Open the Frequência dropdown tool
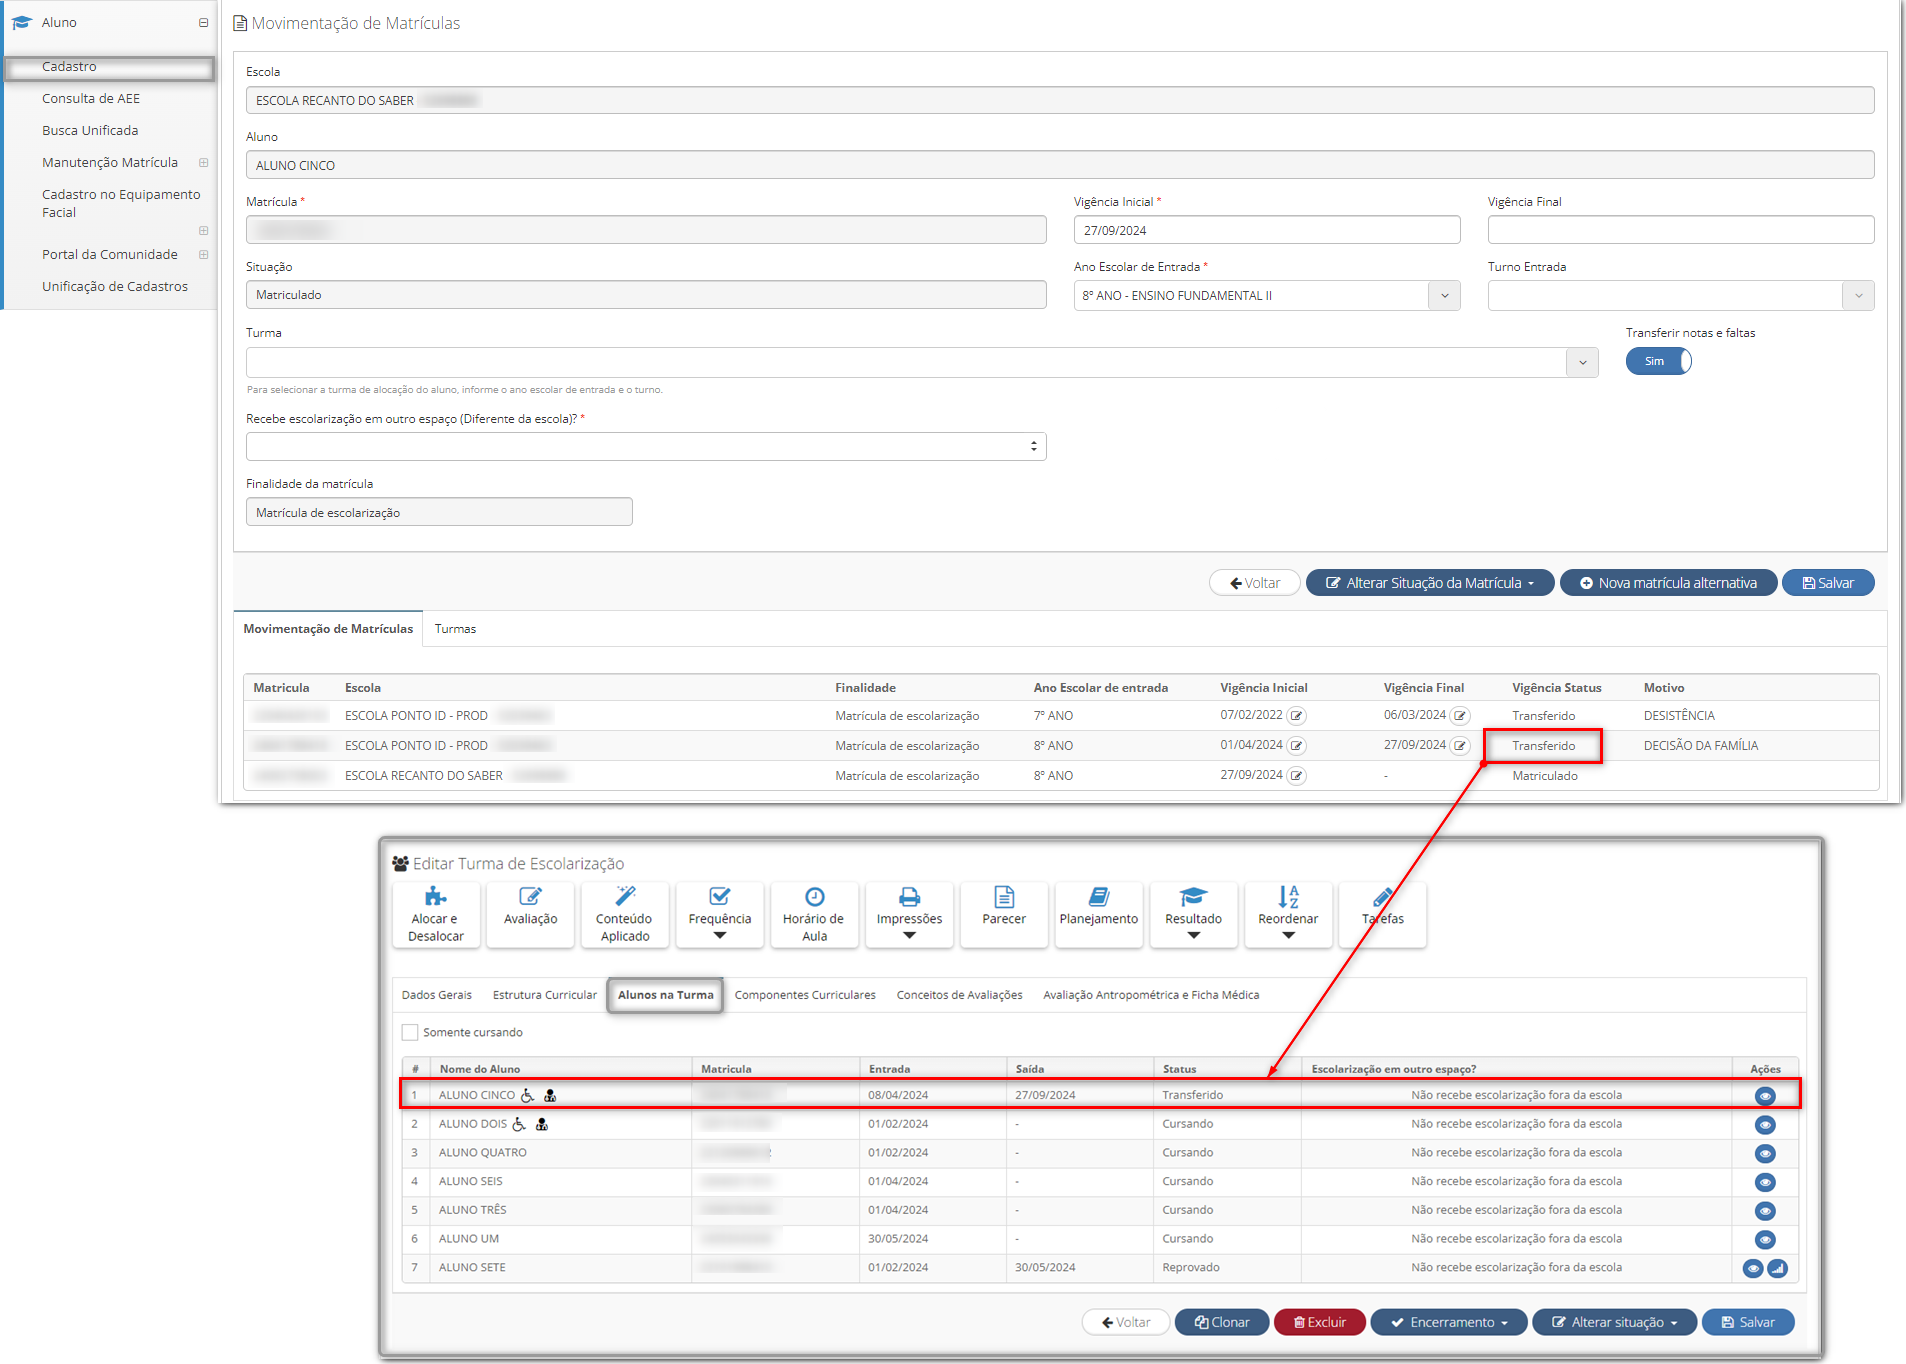Image resolution: width=1906 pixels, height=1364 pixels. tap(719, 914)
